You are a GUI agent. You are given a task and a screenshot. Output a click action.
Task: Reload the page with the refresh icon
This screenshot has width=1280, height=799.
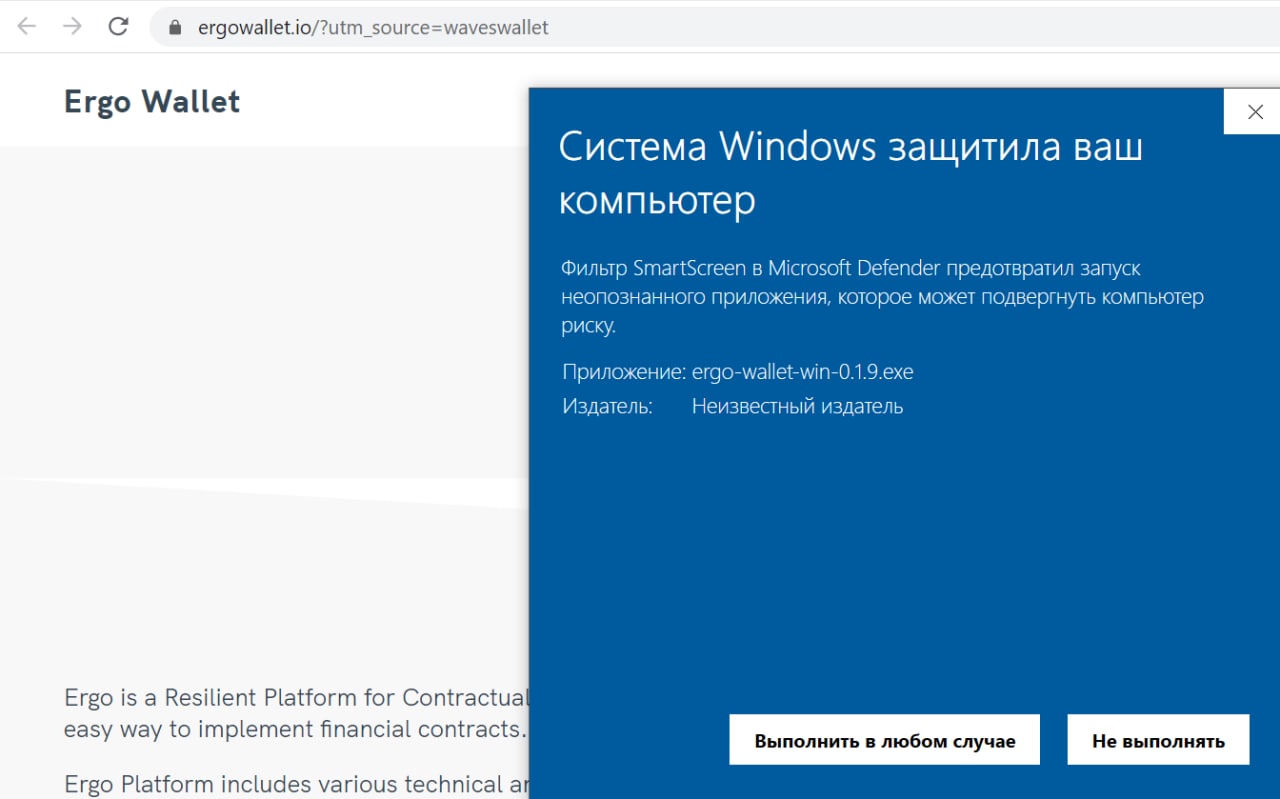point(118,27)
